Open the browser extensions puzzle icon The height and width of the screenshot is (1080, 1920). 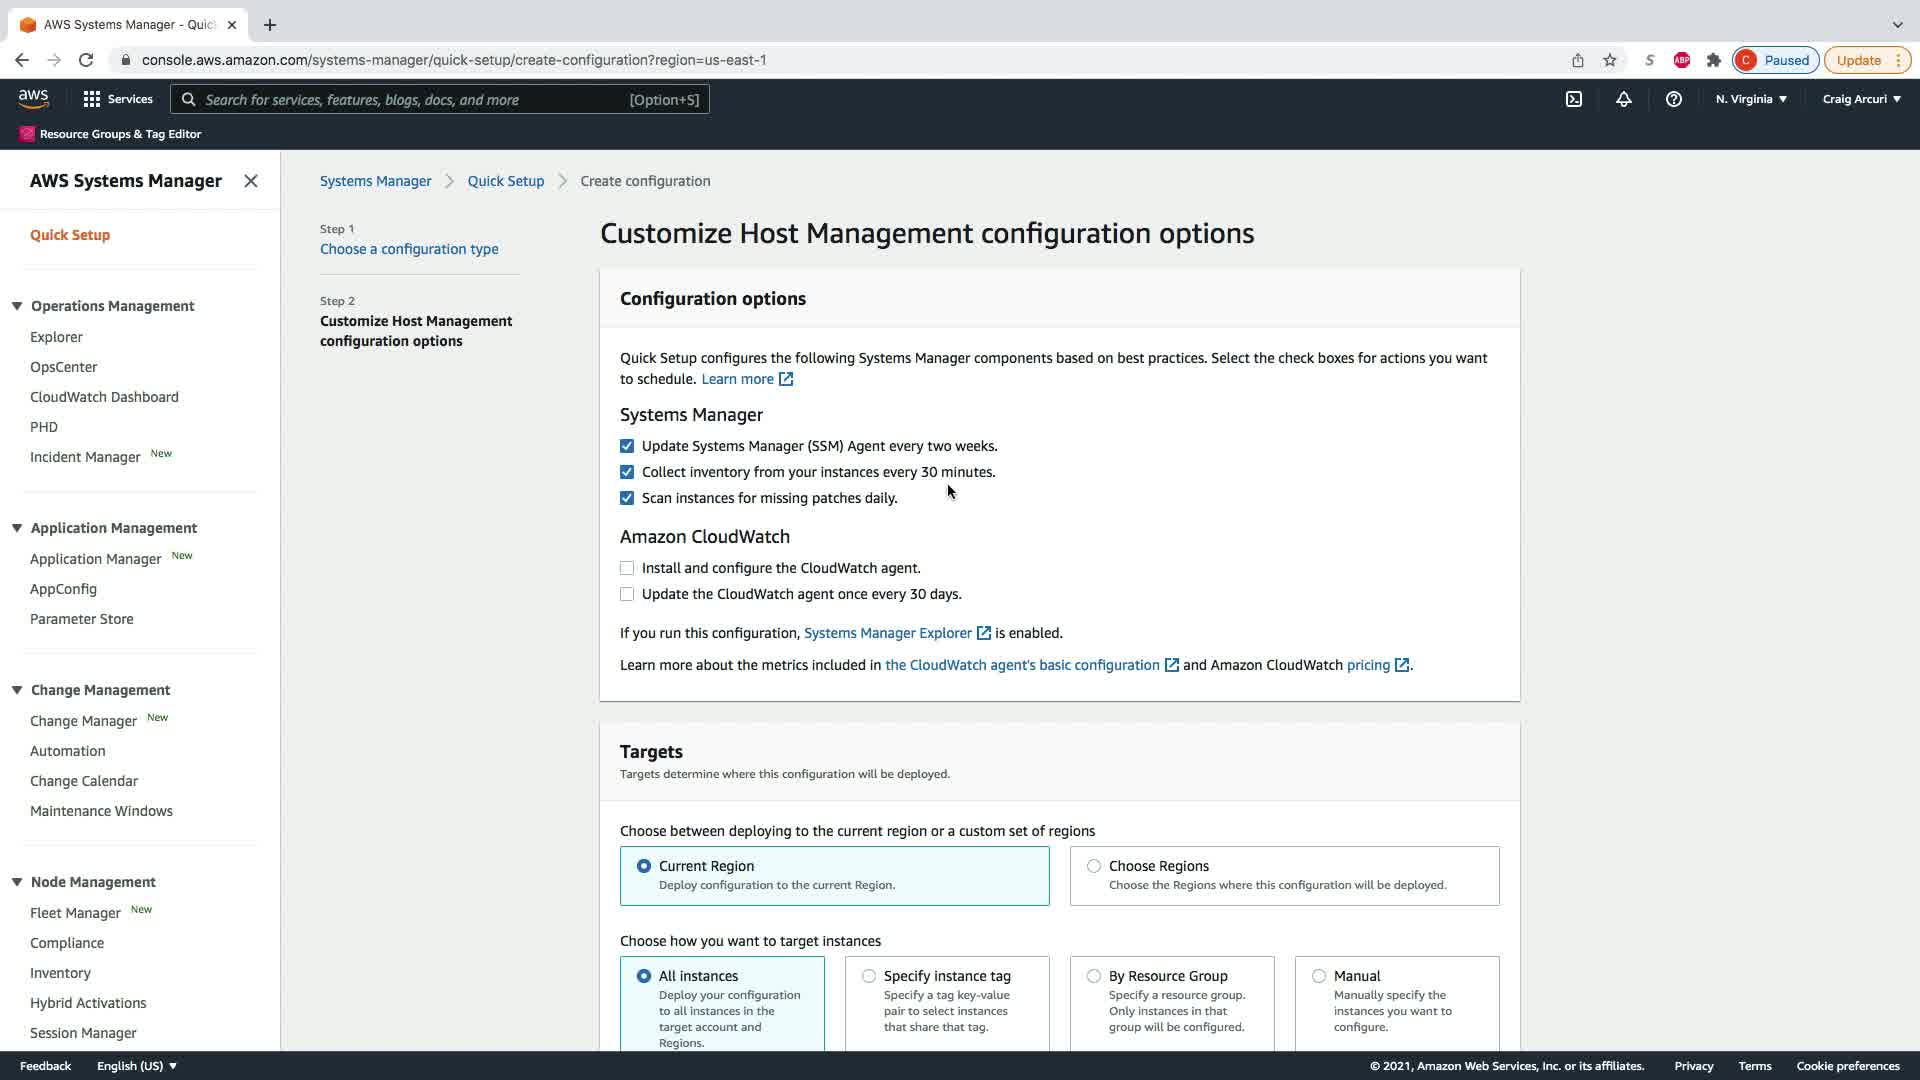point(1714,60)
